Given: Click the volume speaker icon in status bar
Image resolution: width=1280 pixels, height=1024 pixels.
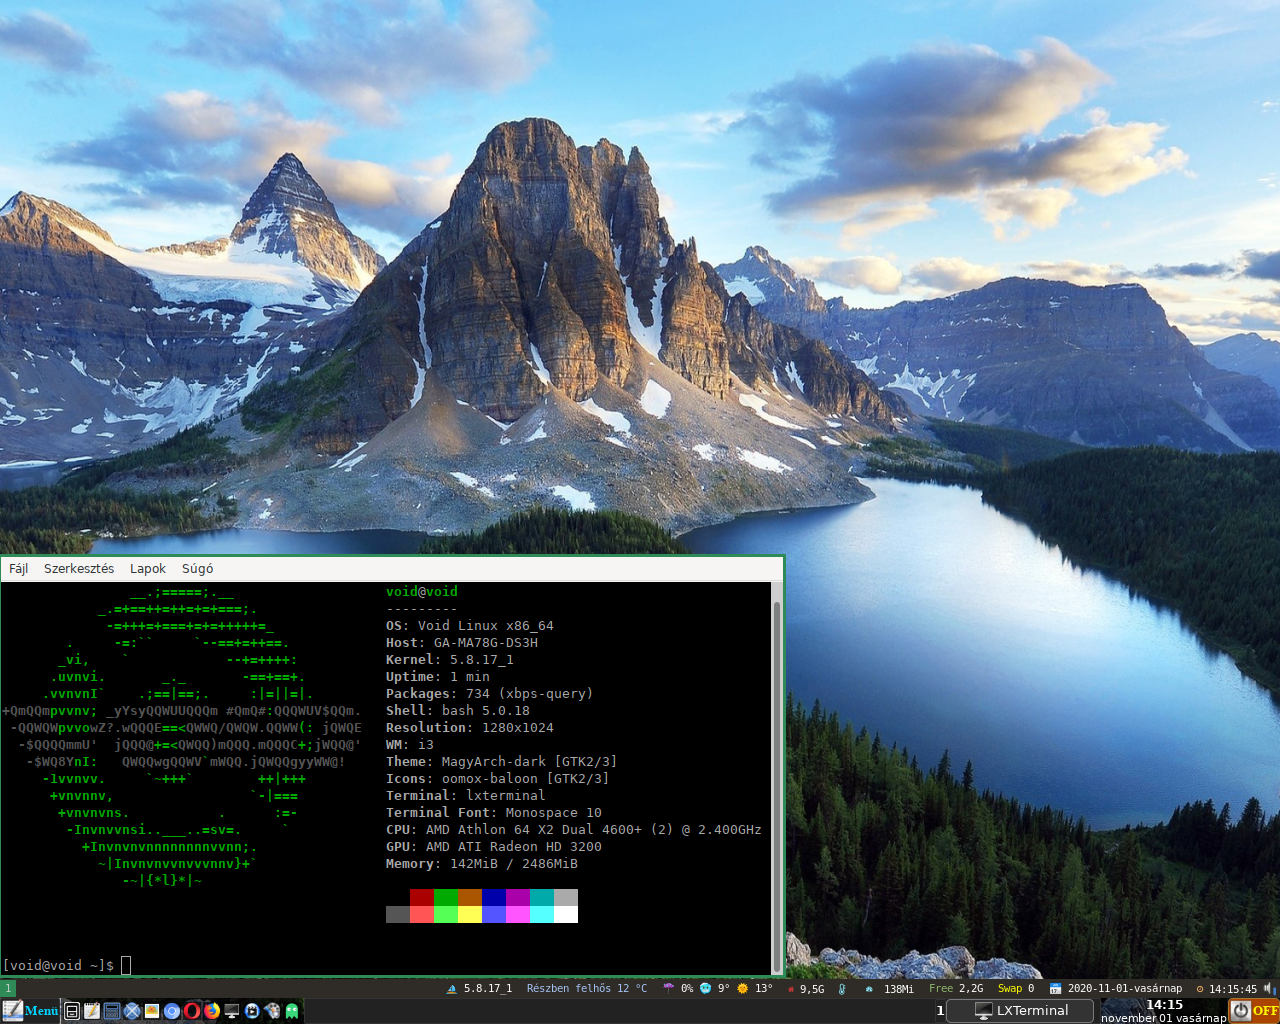Looking at the screenshot, I should coord(1268,988).
